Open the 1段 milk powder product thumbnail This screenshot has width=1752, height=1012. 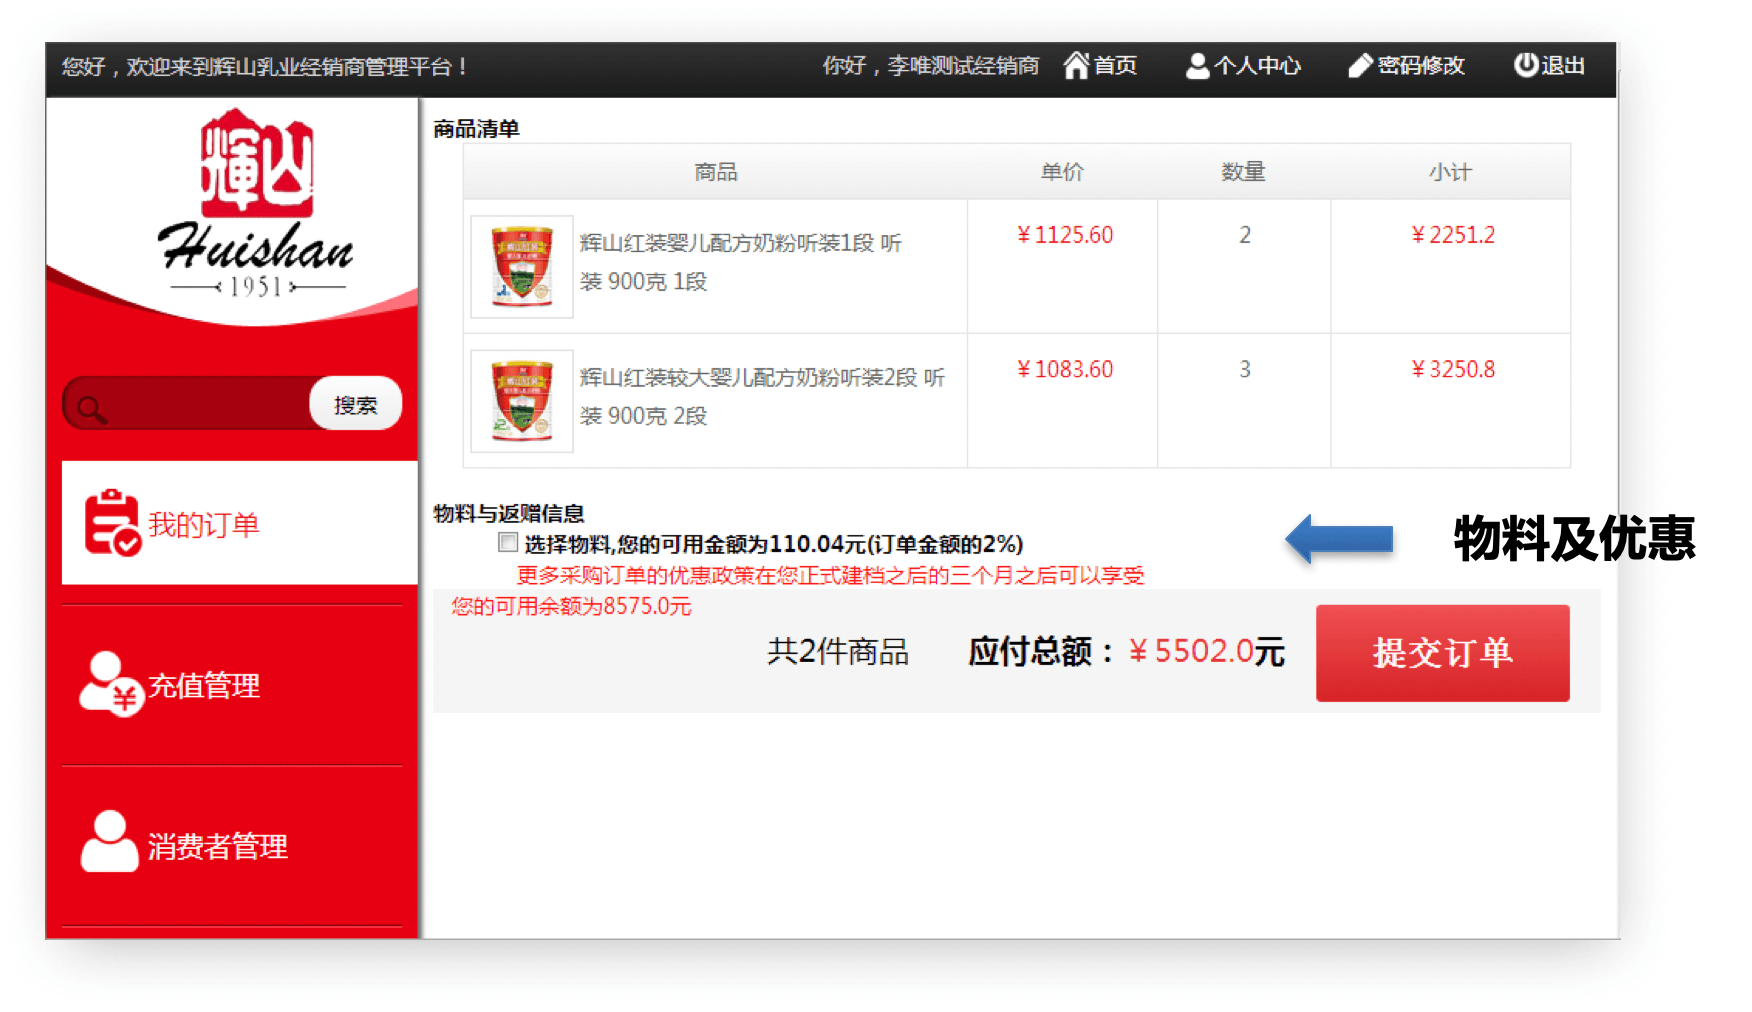(522, 266)
